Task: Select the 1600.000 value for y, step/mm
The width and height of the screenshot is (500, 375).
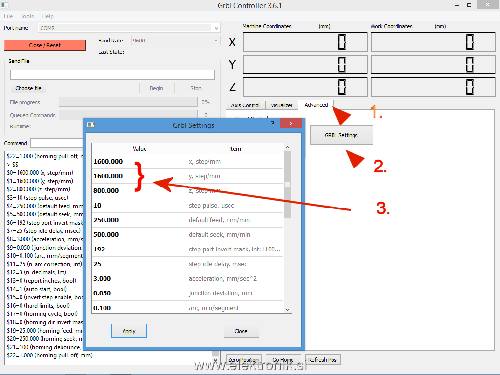Action: [108, 176]
